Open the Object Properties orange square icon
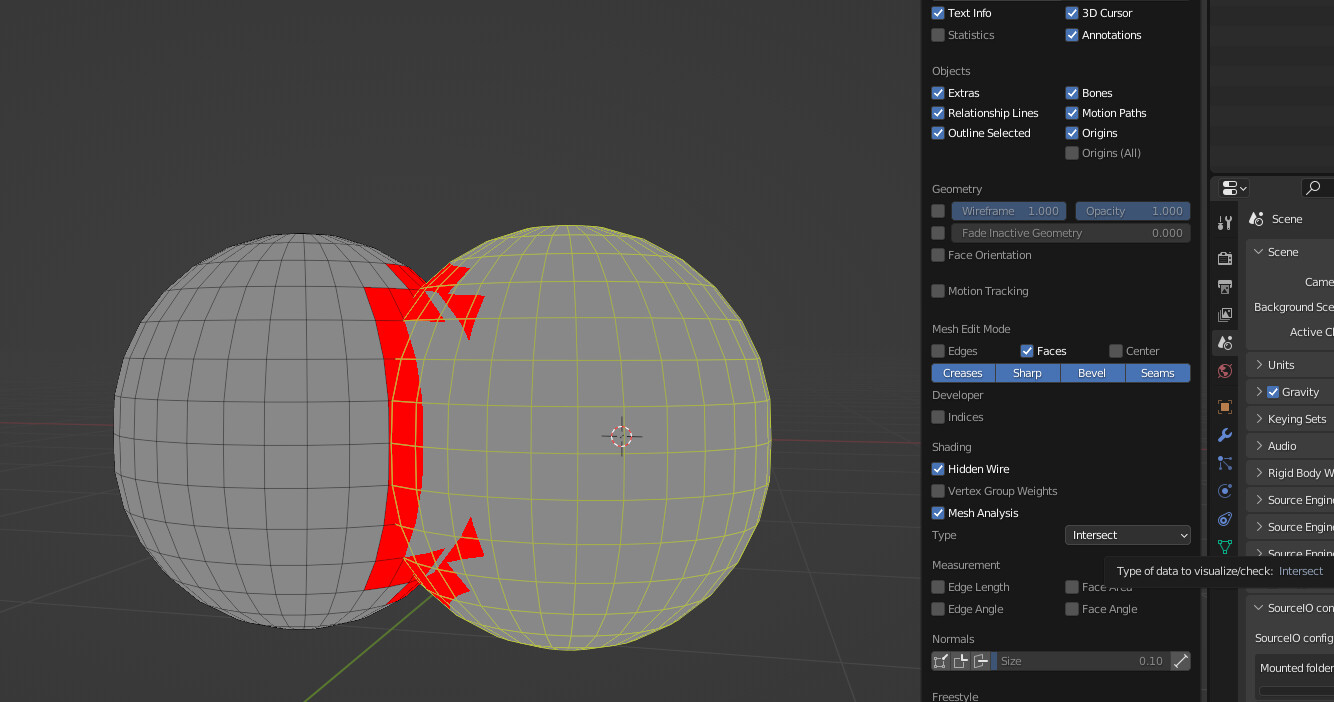Viewport: 1334px width, 702px height. pos(1224,406)
